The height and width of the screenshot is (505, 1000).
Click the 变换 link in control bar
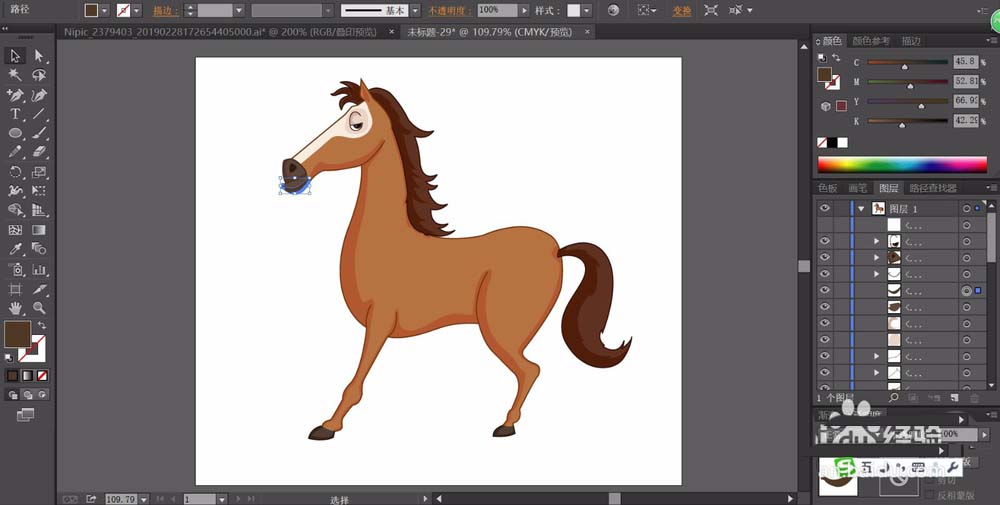[x=681, y=11]
